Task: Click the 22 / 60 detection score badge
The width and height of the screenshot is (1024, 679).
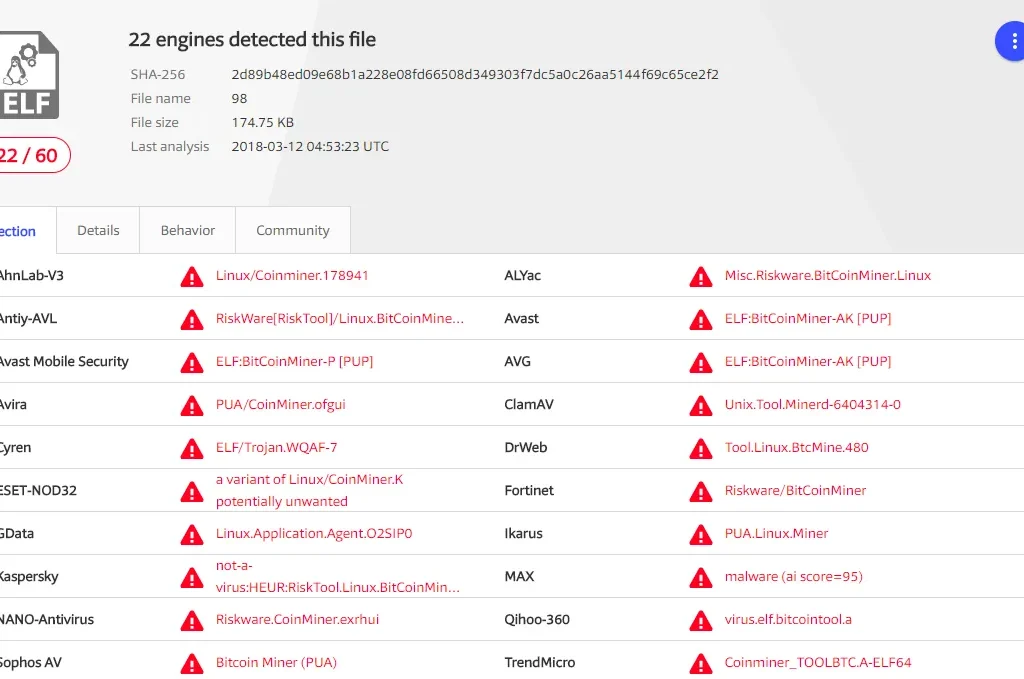Action: (34, 155)
